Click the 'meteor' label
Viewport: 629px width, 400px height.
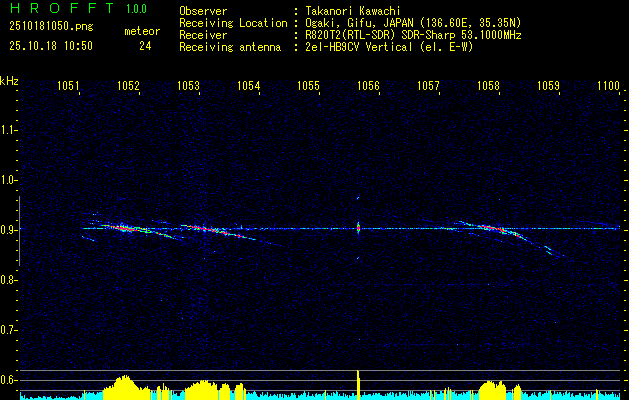tap(142, 31)
